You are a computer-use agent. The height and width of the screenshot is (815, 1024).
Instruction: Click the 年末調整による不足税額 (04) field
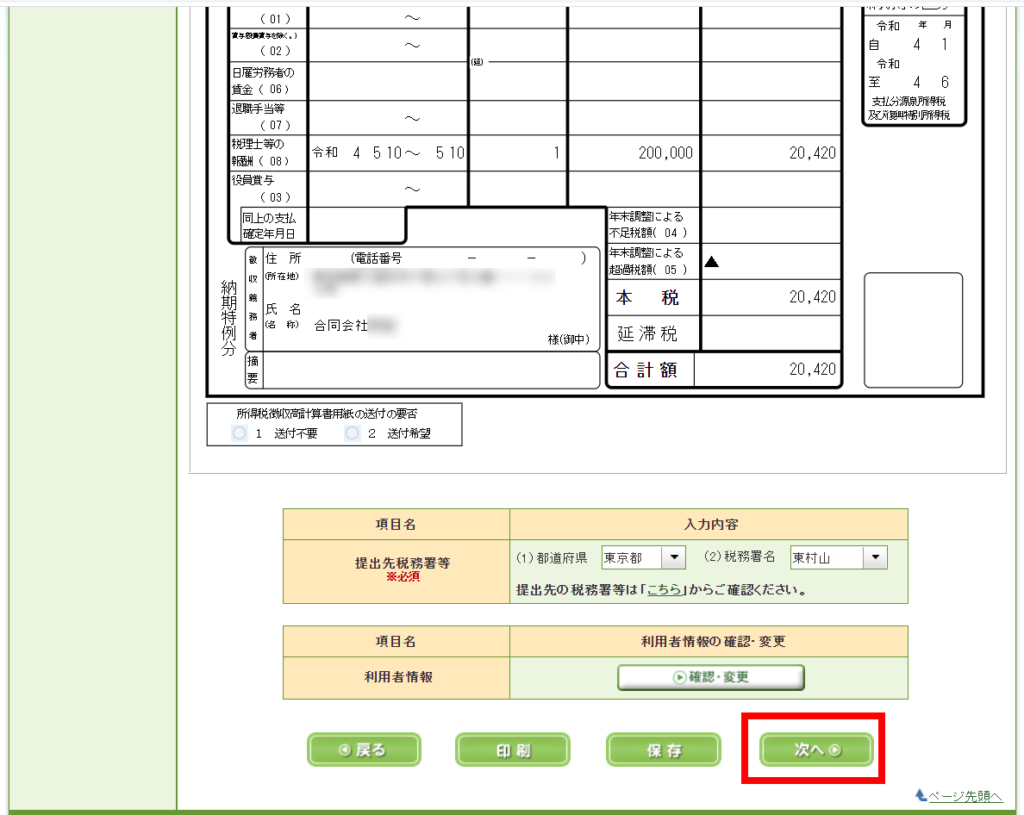click(x=771, y=225)
